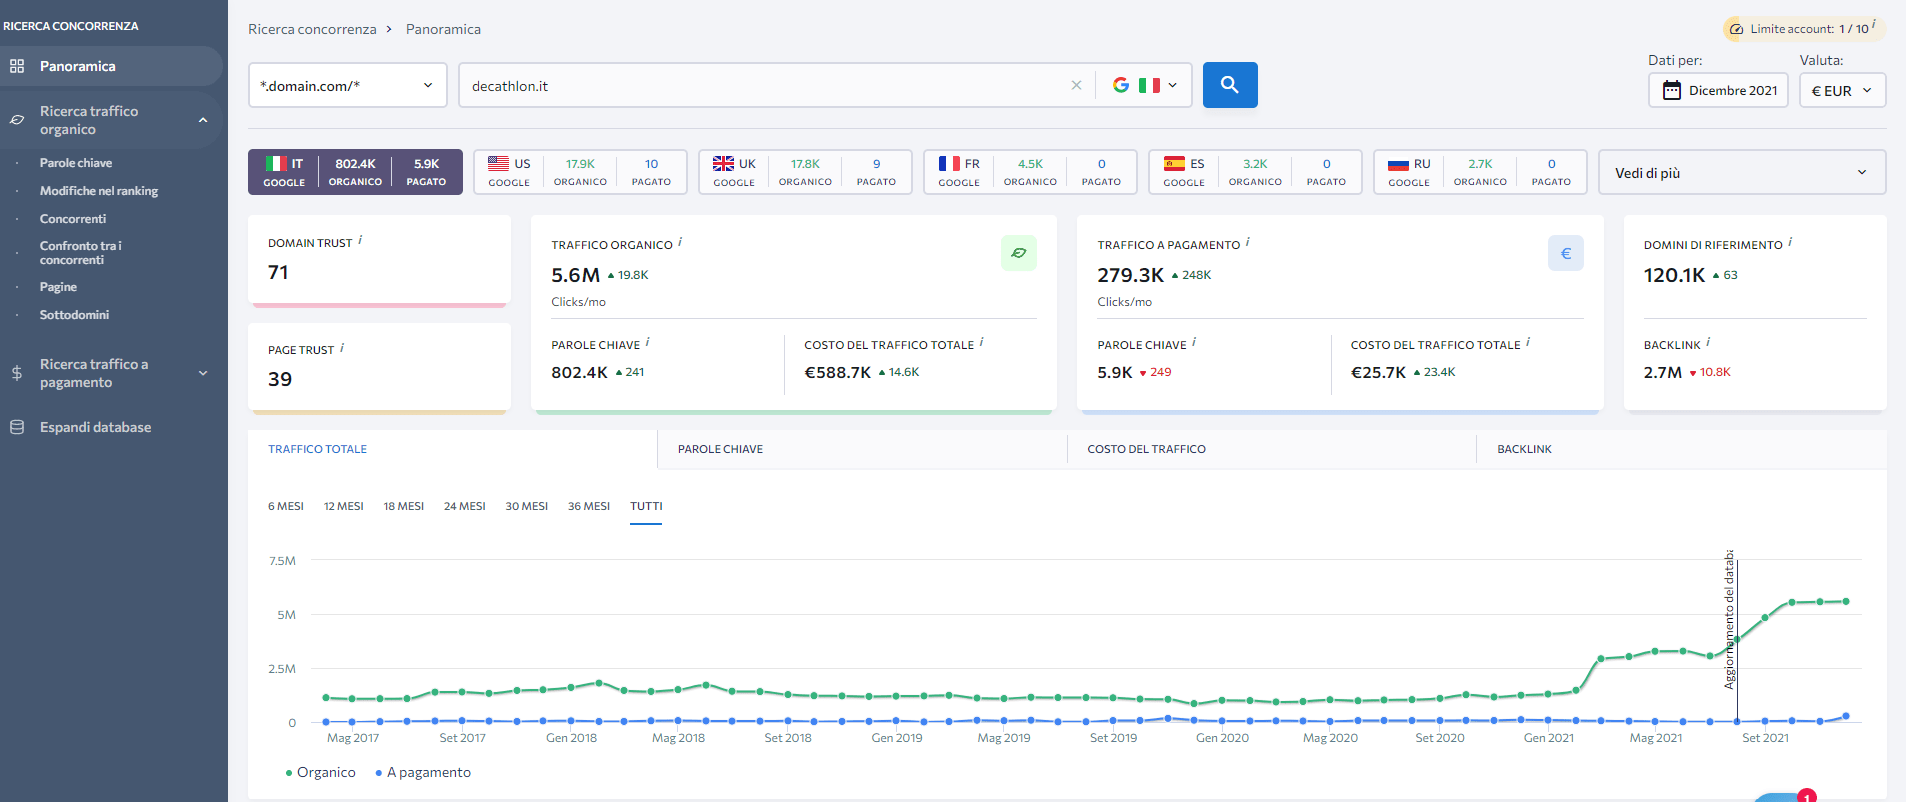
Task: Switch to Costo del traffico tab
Action: [x=1272, y=449]
